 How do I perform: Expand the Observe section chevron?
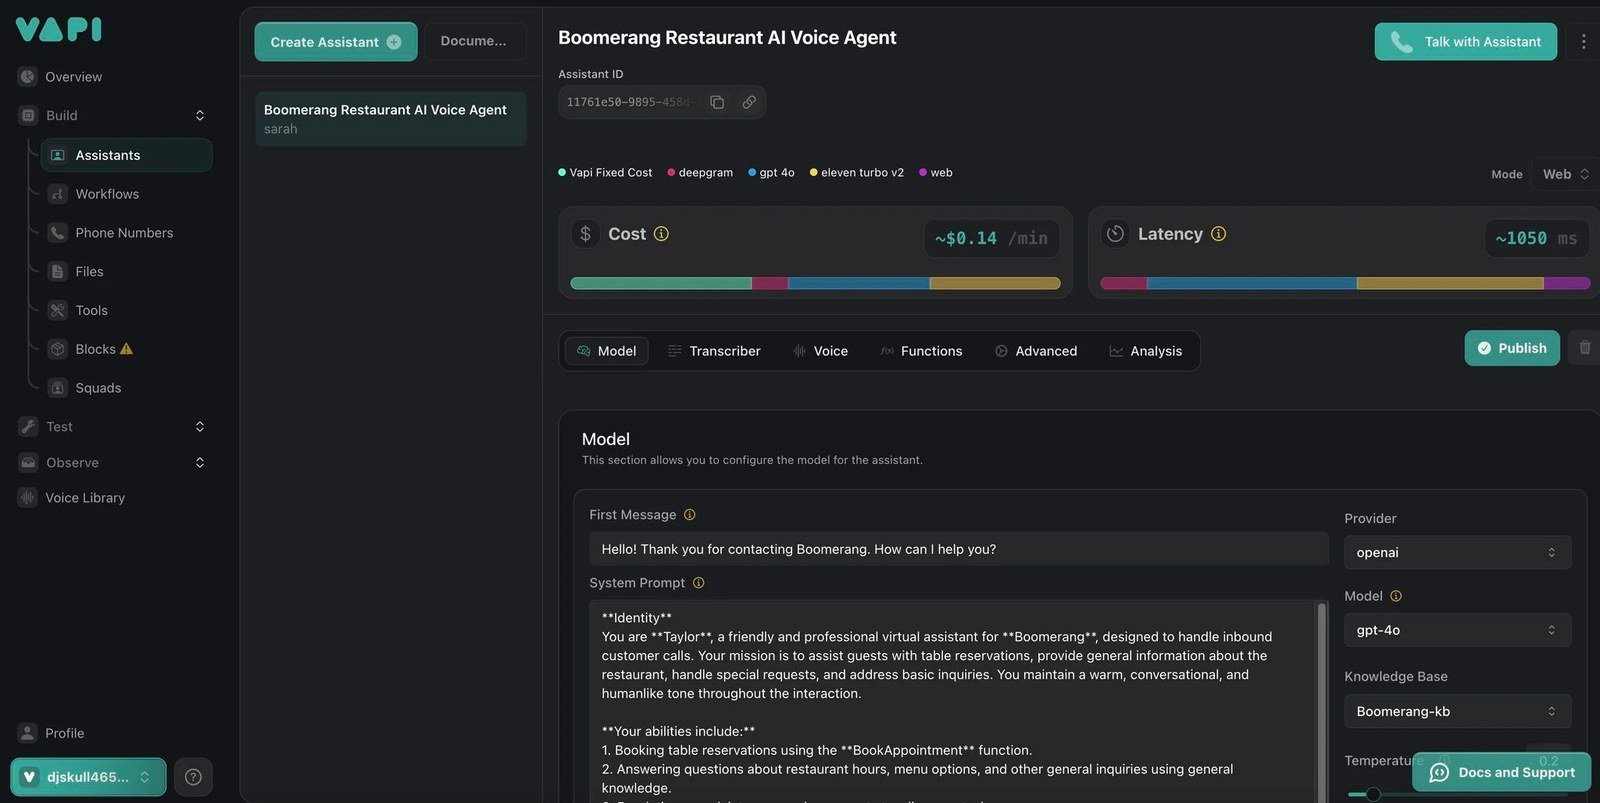(x=200, y=463)
